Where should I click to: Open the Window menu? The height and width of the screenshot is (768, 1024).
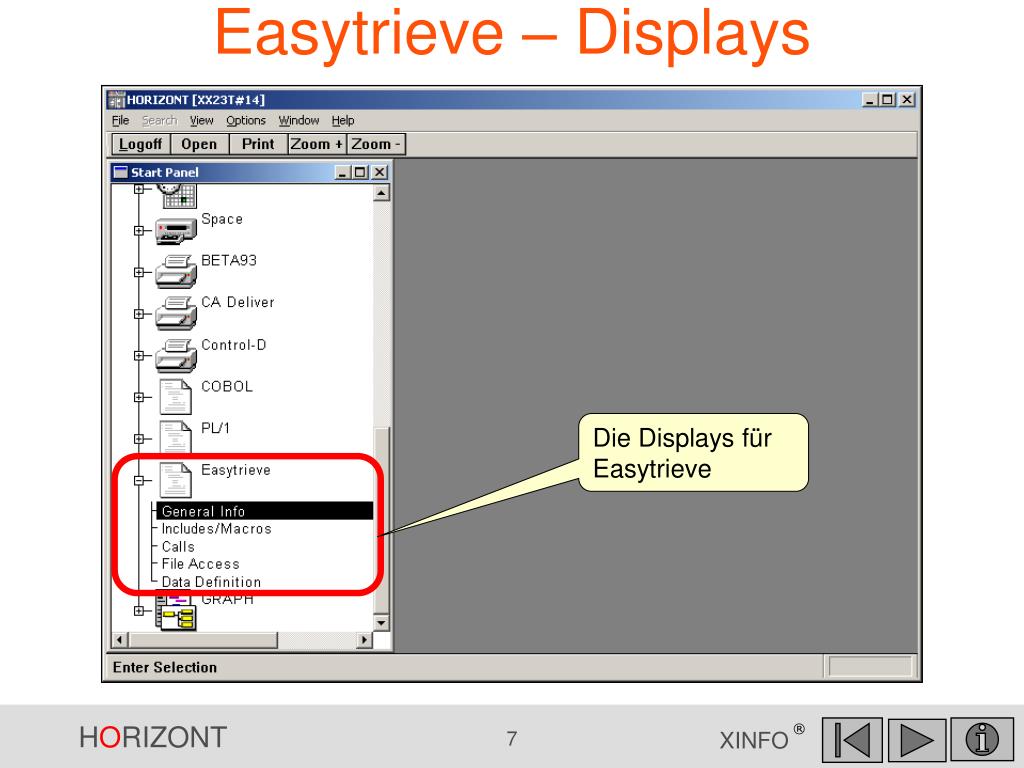[298, 121]
